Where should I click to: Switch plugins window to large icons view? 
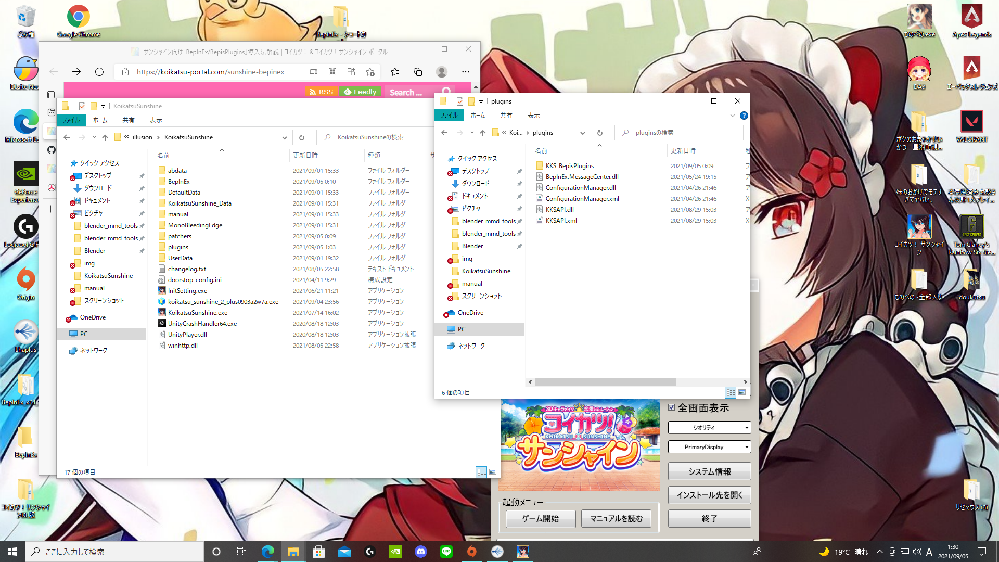point(742,393)
